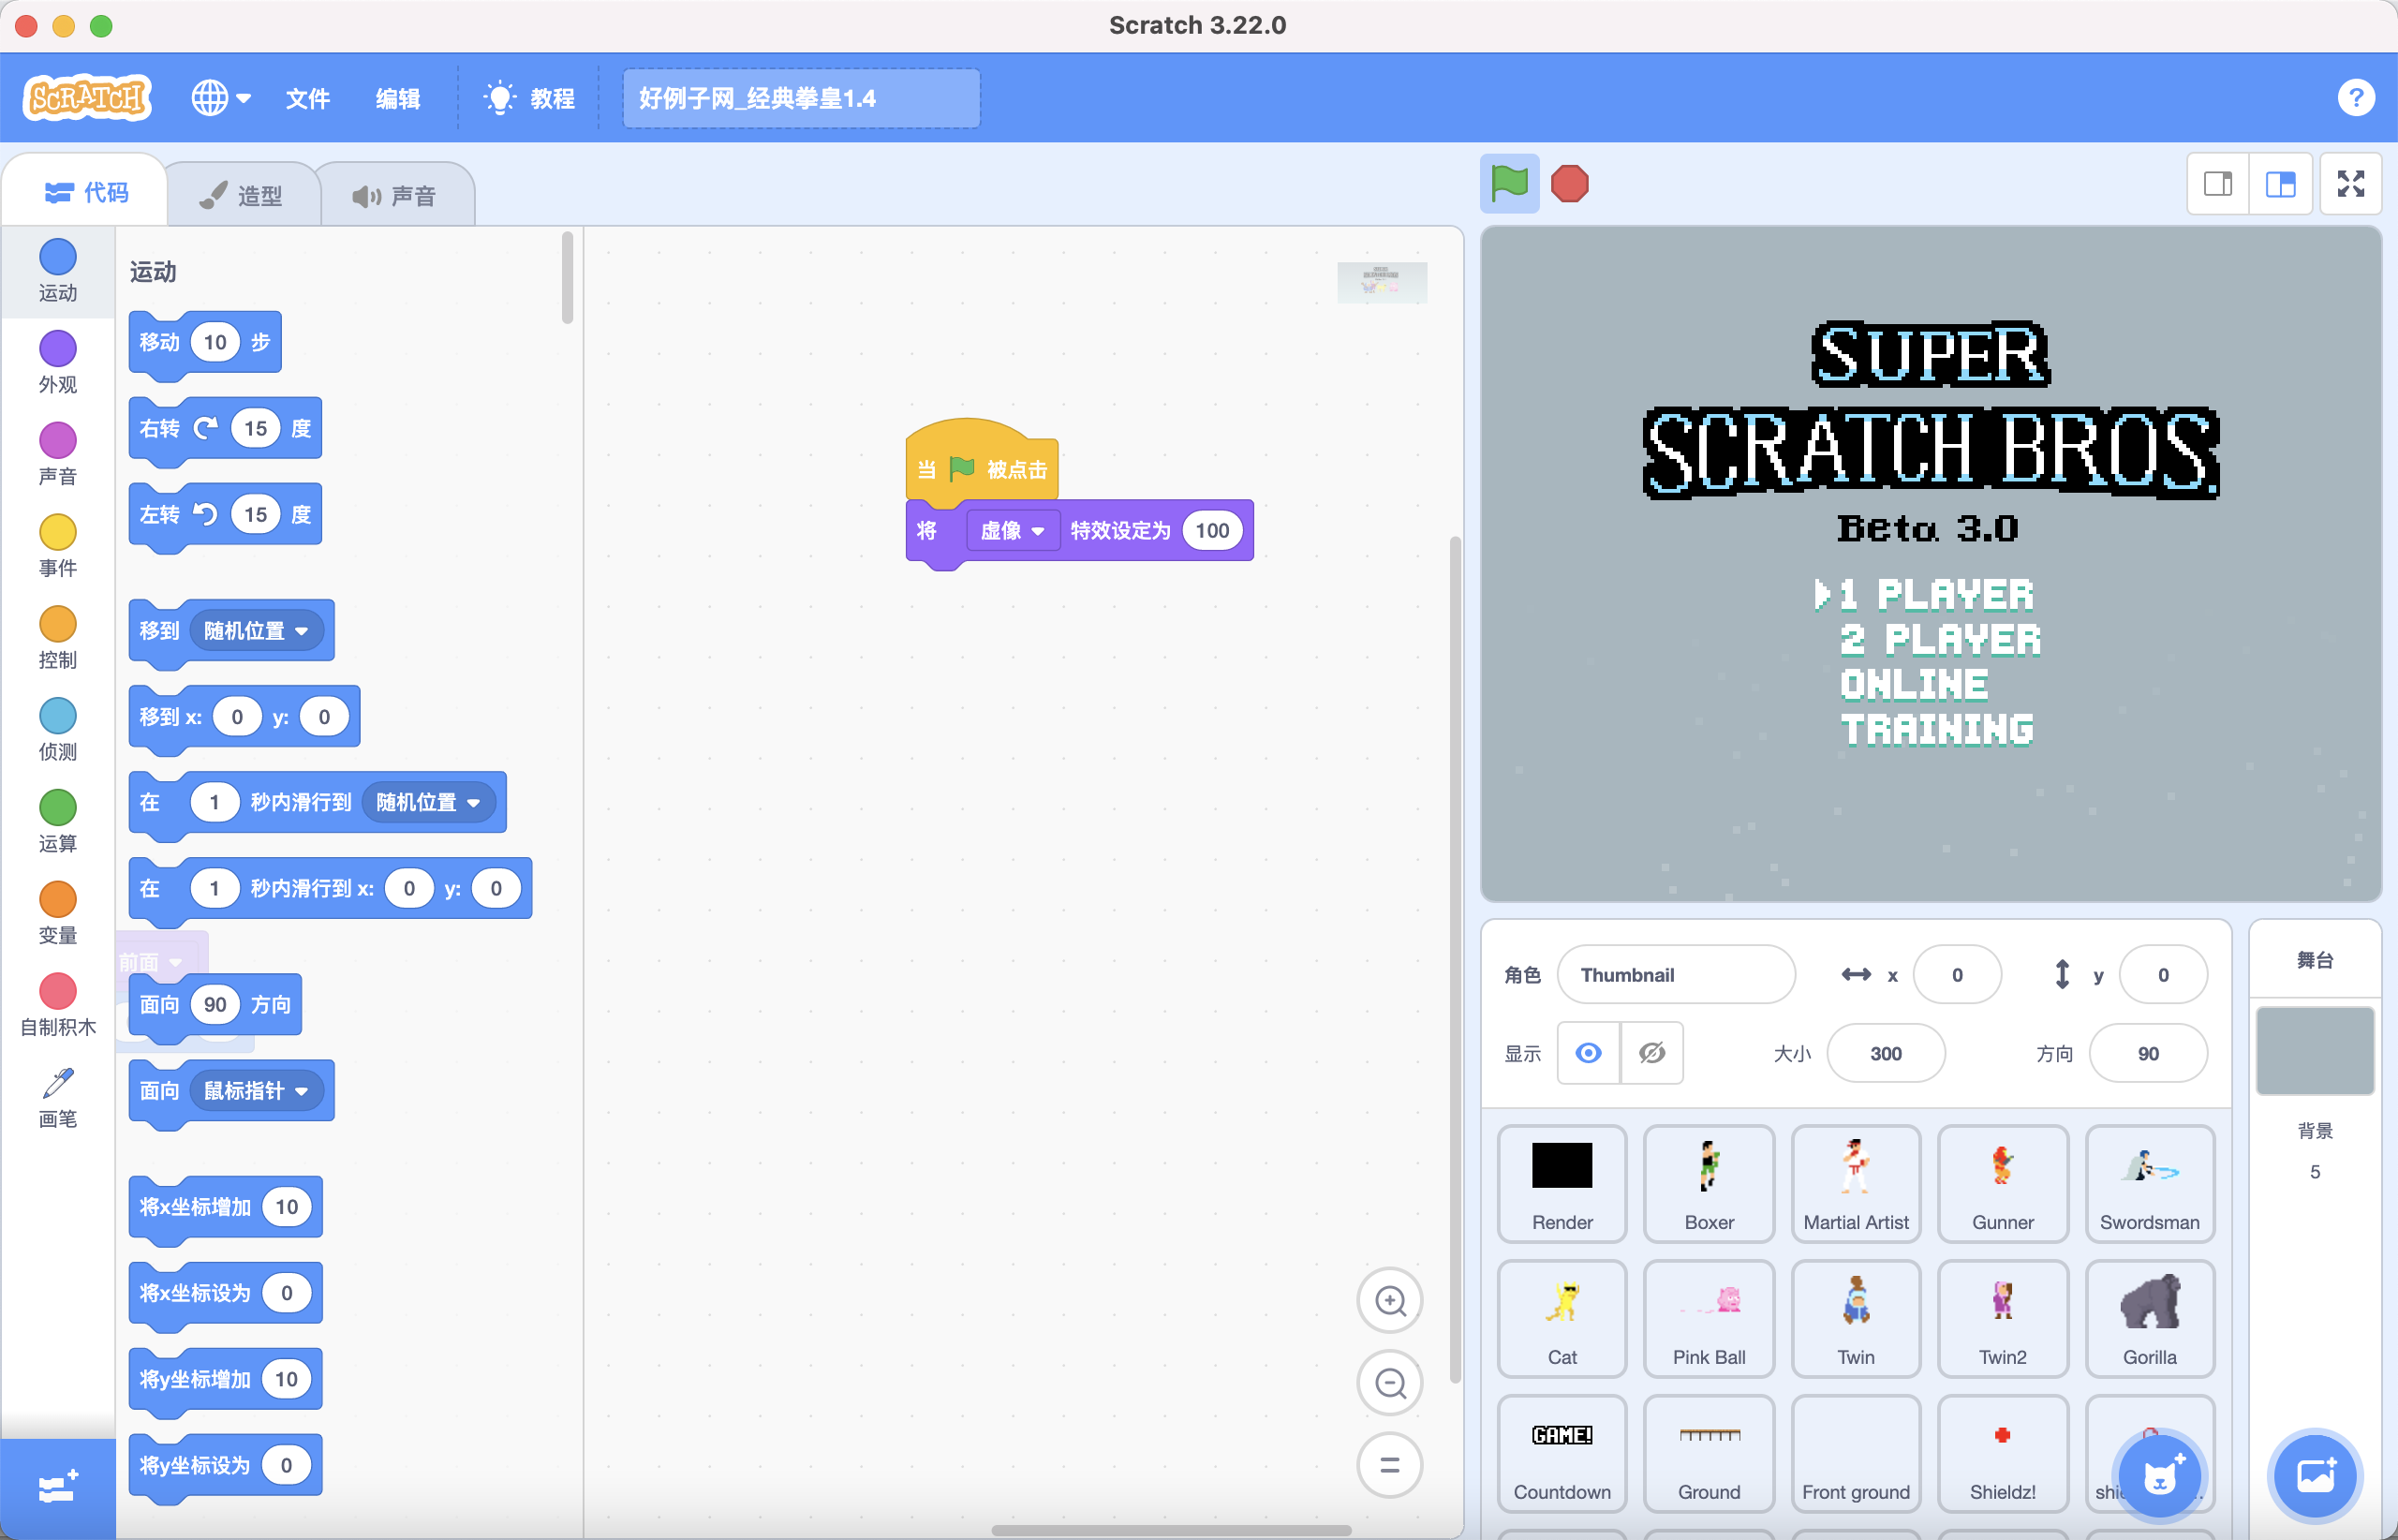Viewport: 2398px width, 1540px height.
Task: Select the 变量 block category
Action: (x=58, y=914)
